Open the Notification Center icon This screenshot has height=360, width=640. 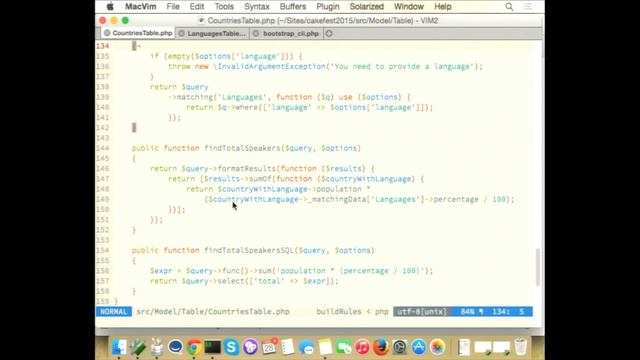pyautogui.click(x=528, y=7)
